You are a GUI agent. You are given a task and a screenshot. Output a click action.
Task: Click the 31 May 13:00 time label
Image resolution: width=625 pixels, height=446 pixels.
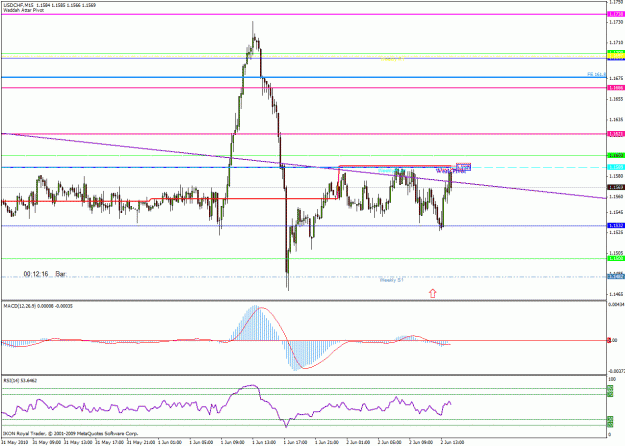[x=79, y=442]
